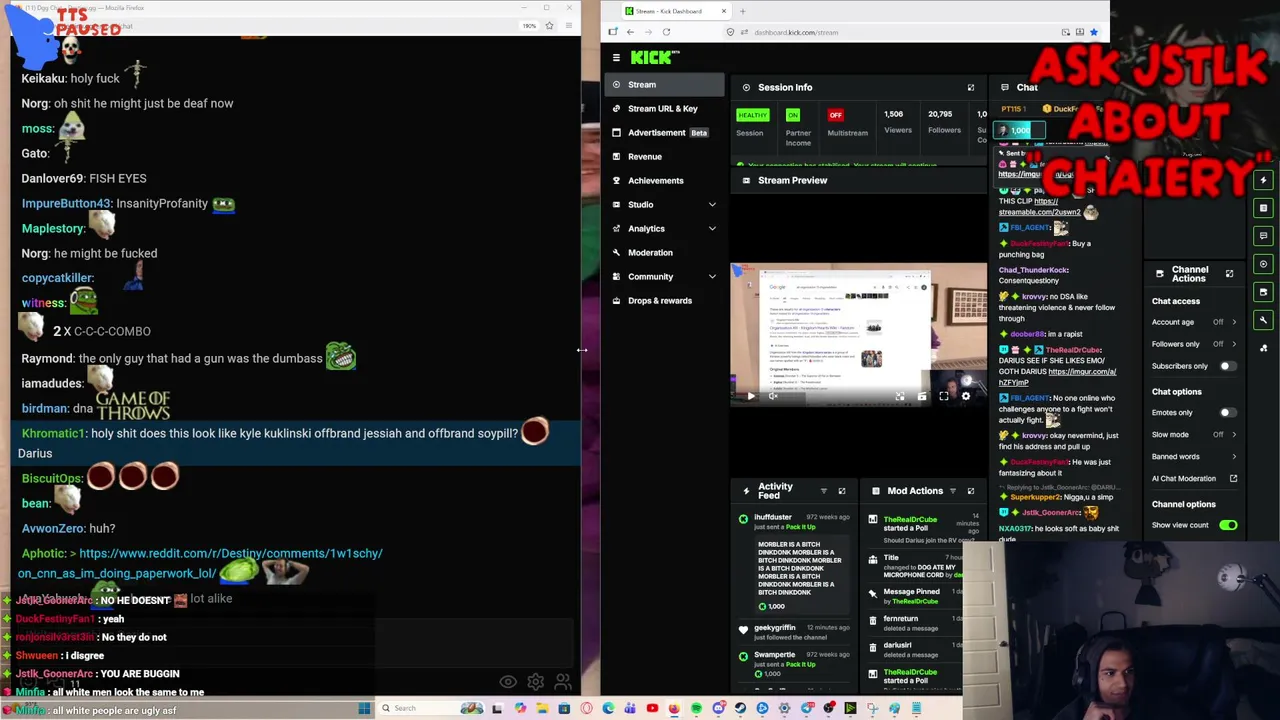Pop out the Mod Actions panel
The width and height of the screenshot is (1280, 720).
(x=970, y=491)
